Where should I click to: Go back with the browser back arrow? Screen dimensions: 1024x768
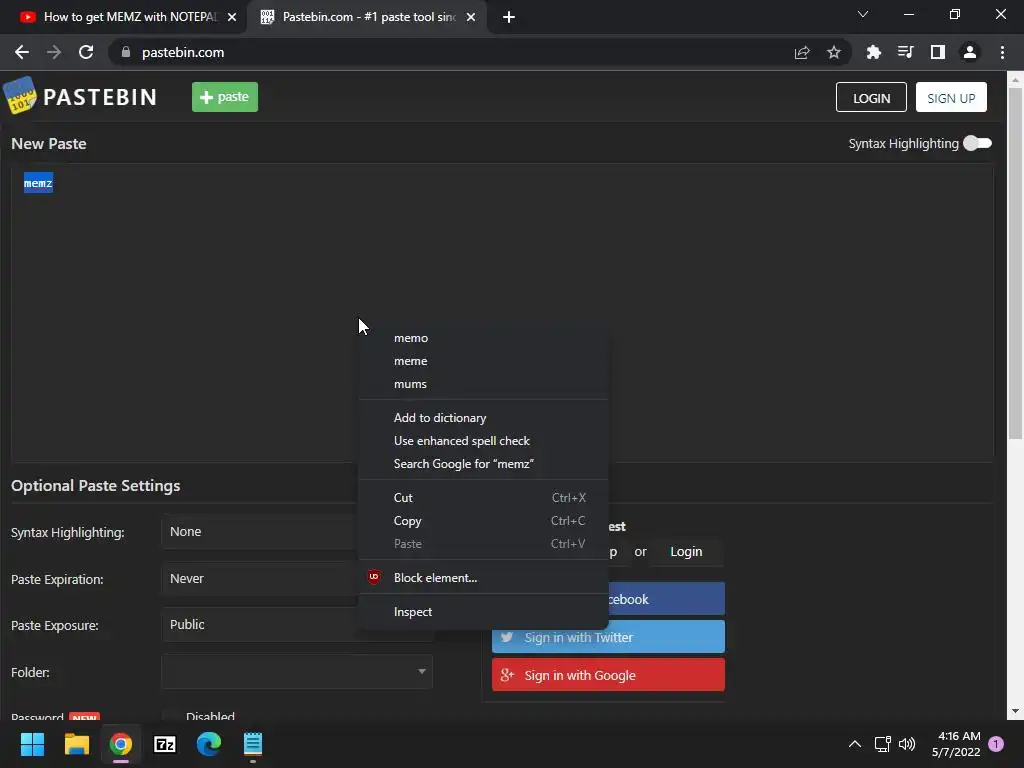coord(22,52)
